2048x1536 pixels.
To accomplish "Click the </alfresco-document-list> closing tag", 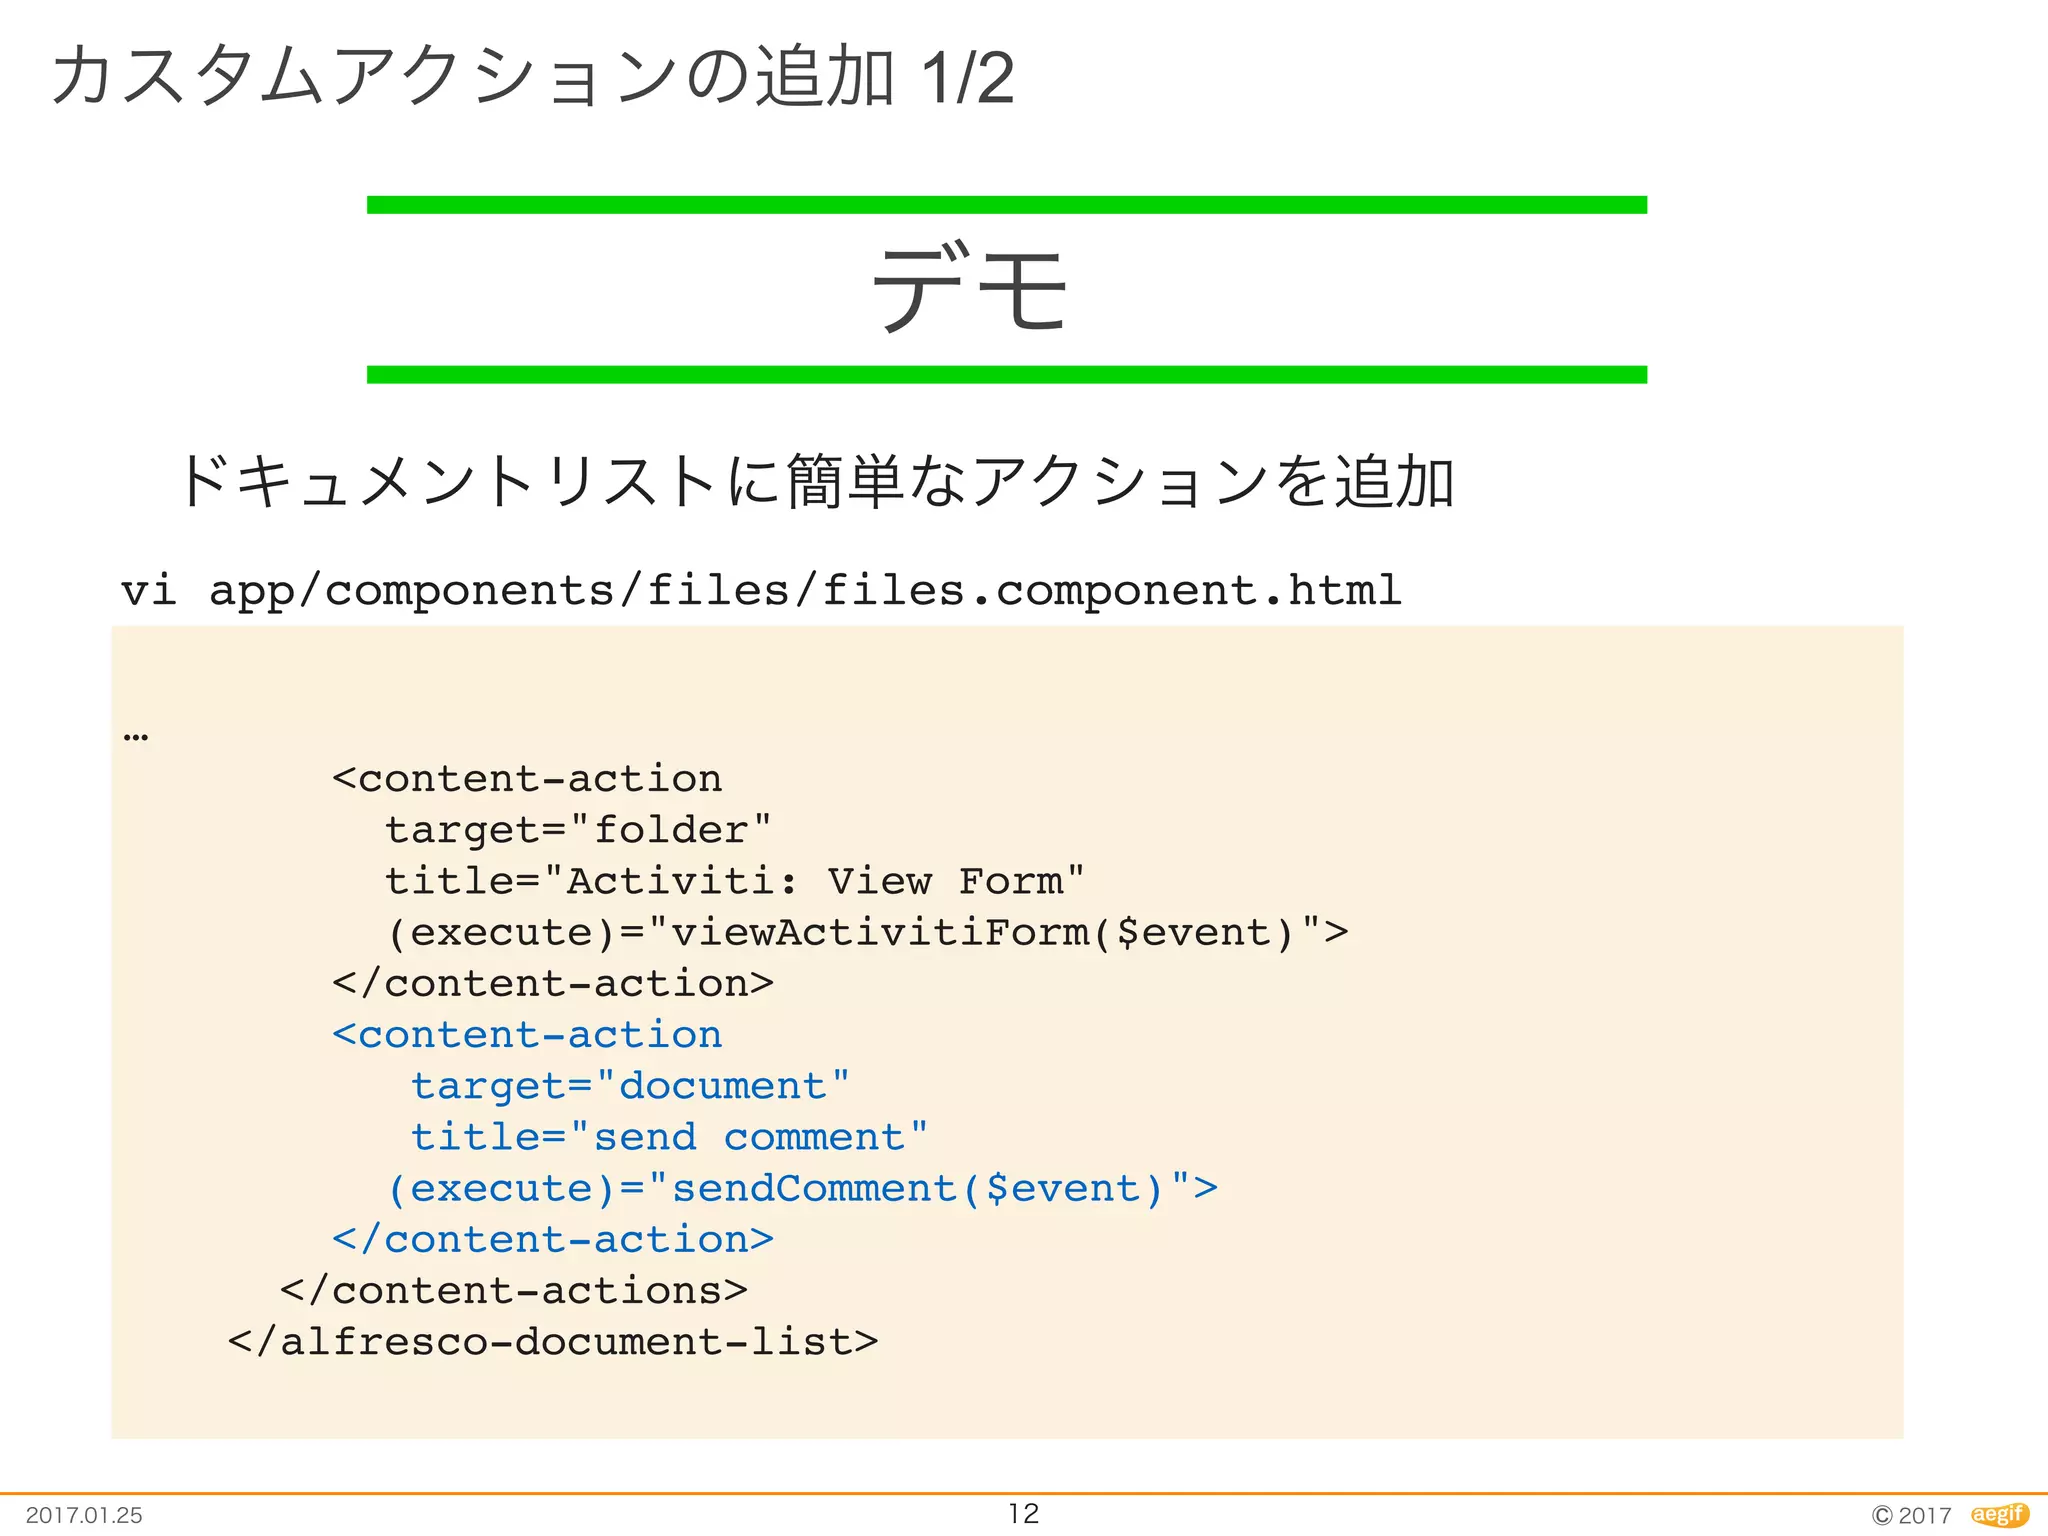I will [x=553, y=1341].
